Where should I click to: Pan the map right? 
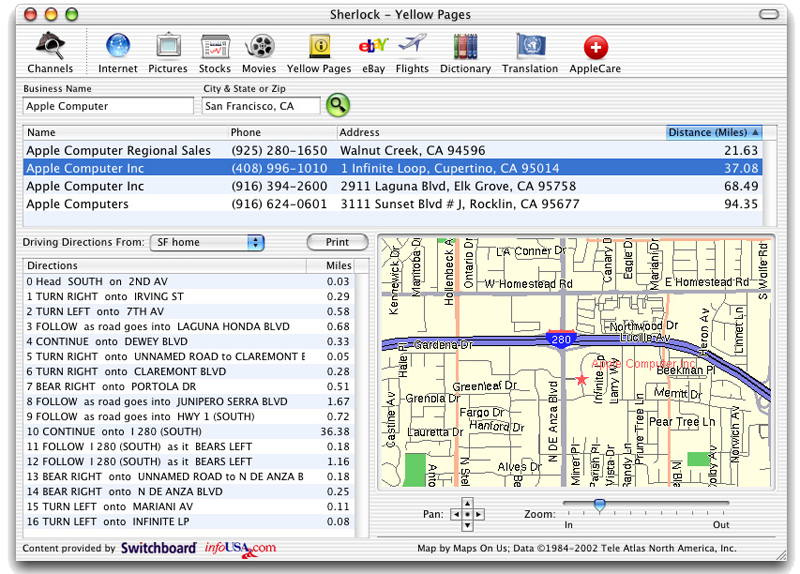479,514
